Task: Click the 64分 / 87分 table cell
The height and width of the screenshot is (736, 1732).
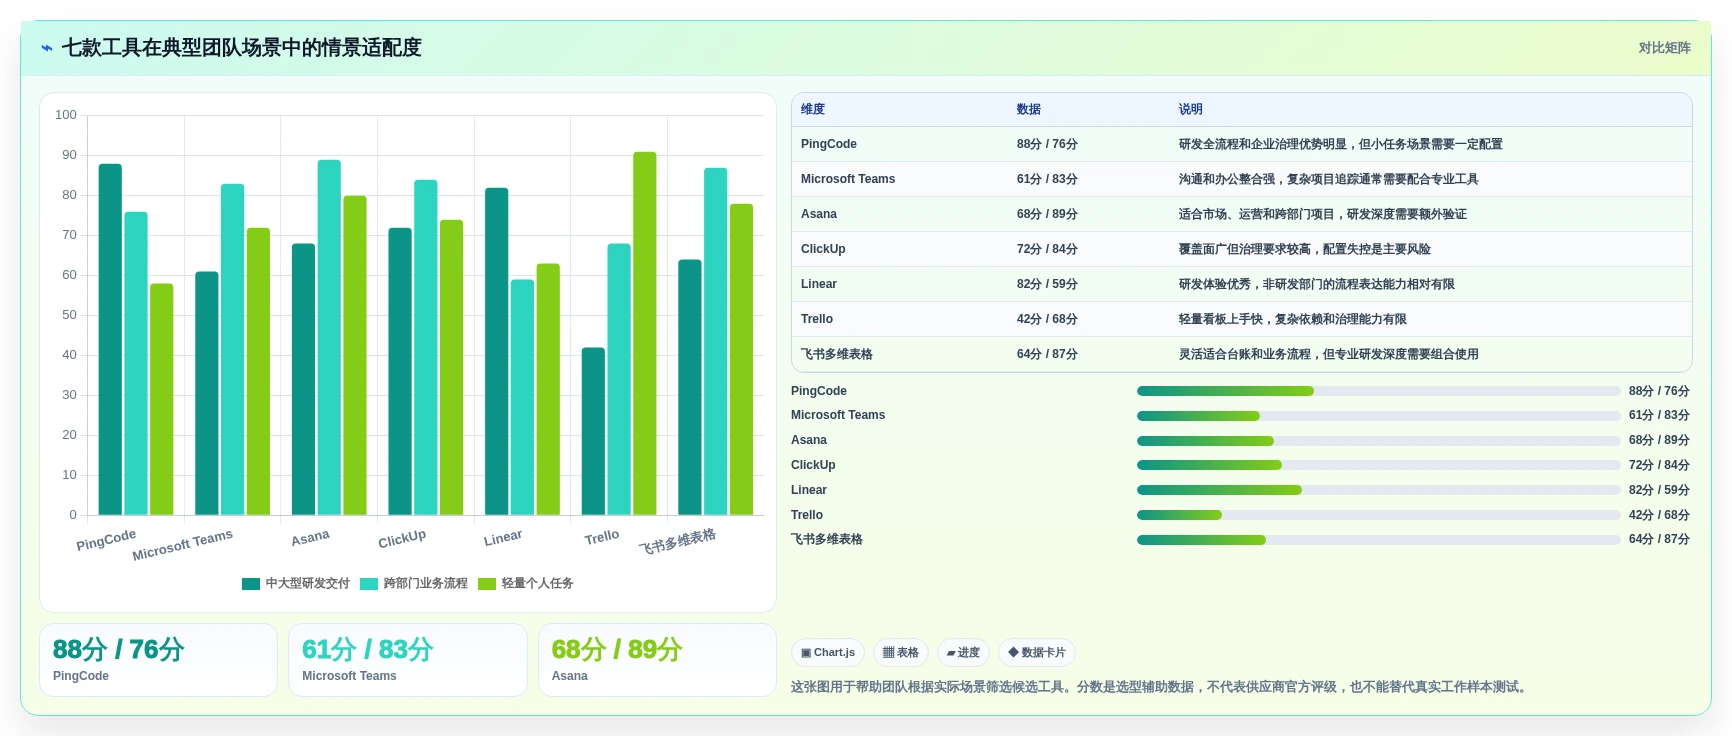Action: coord(1047,354)
